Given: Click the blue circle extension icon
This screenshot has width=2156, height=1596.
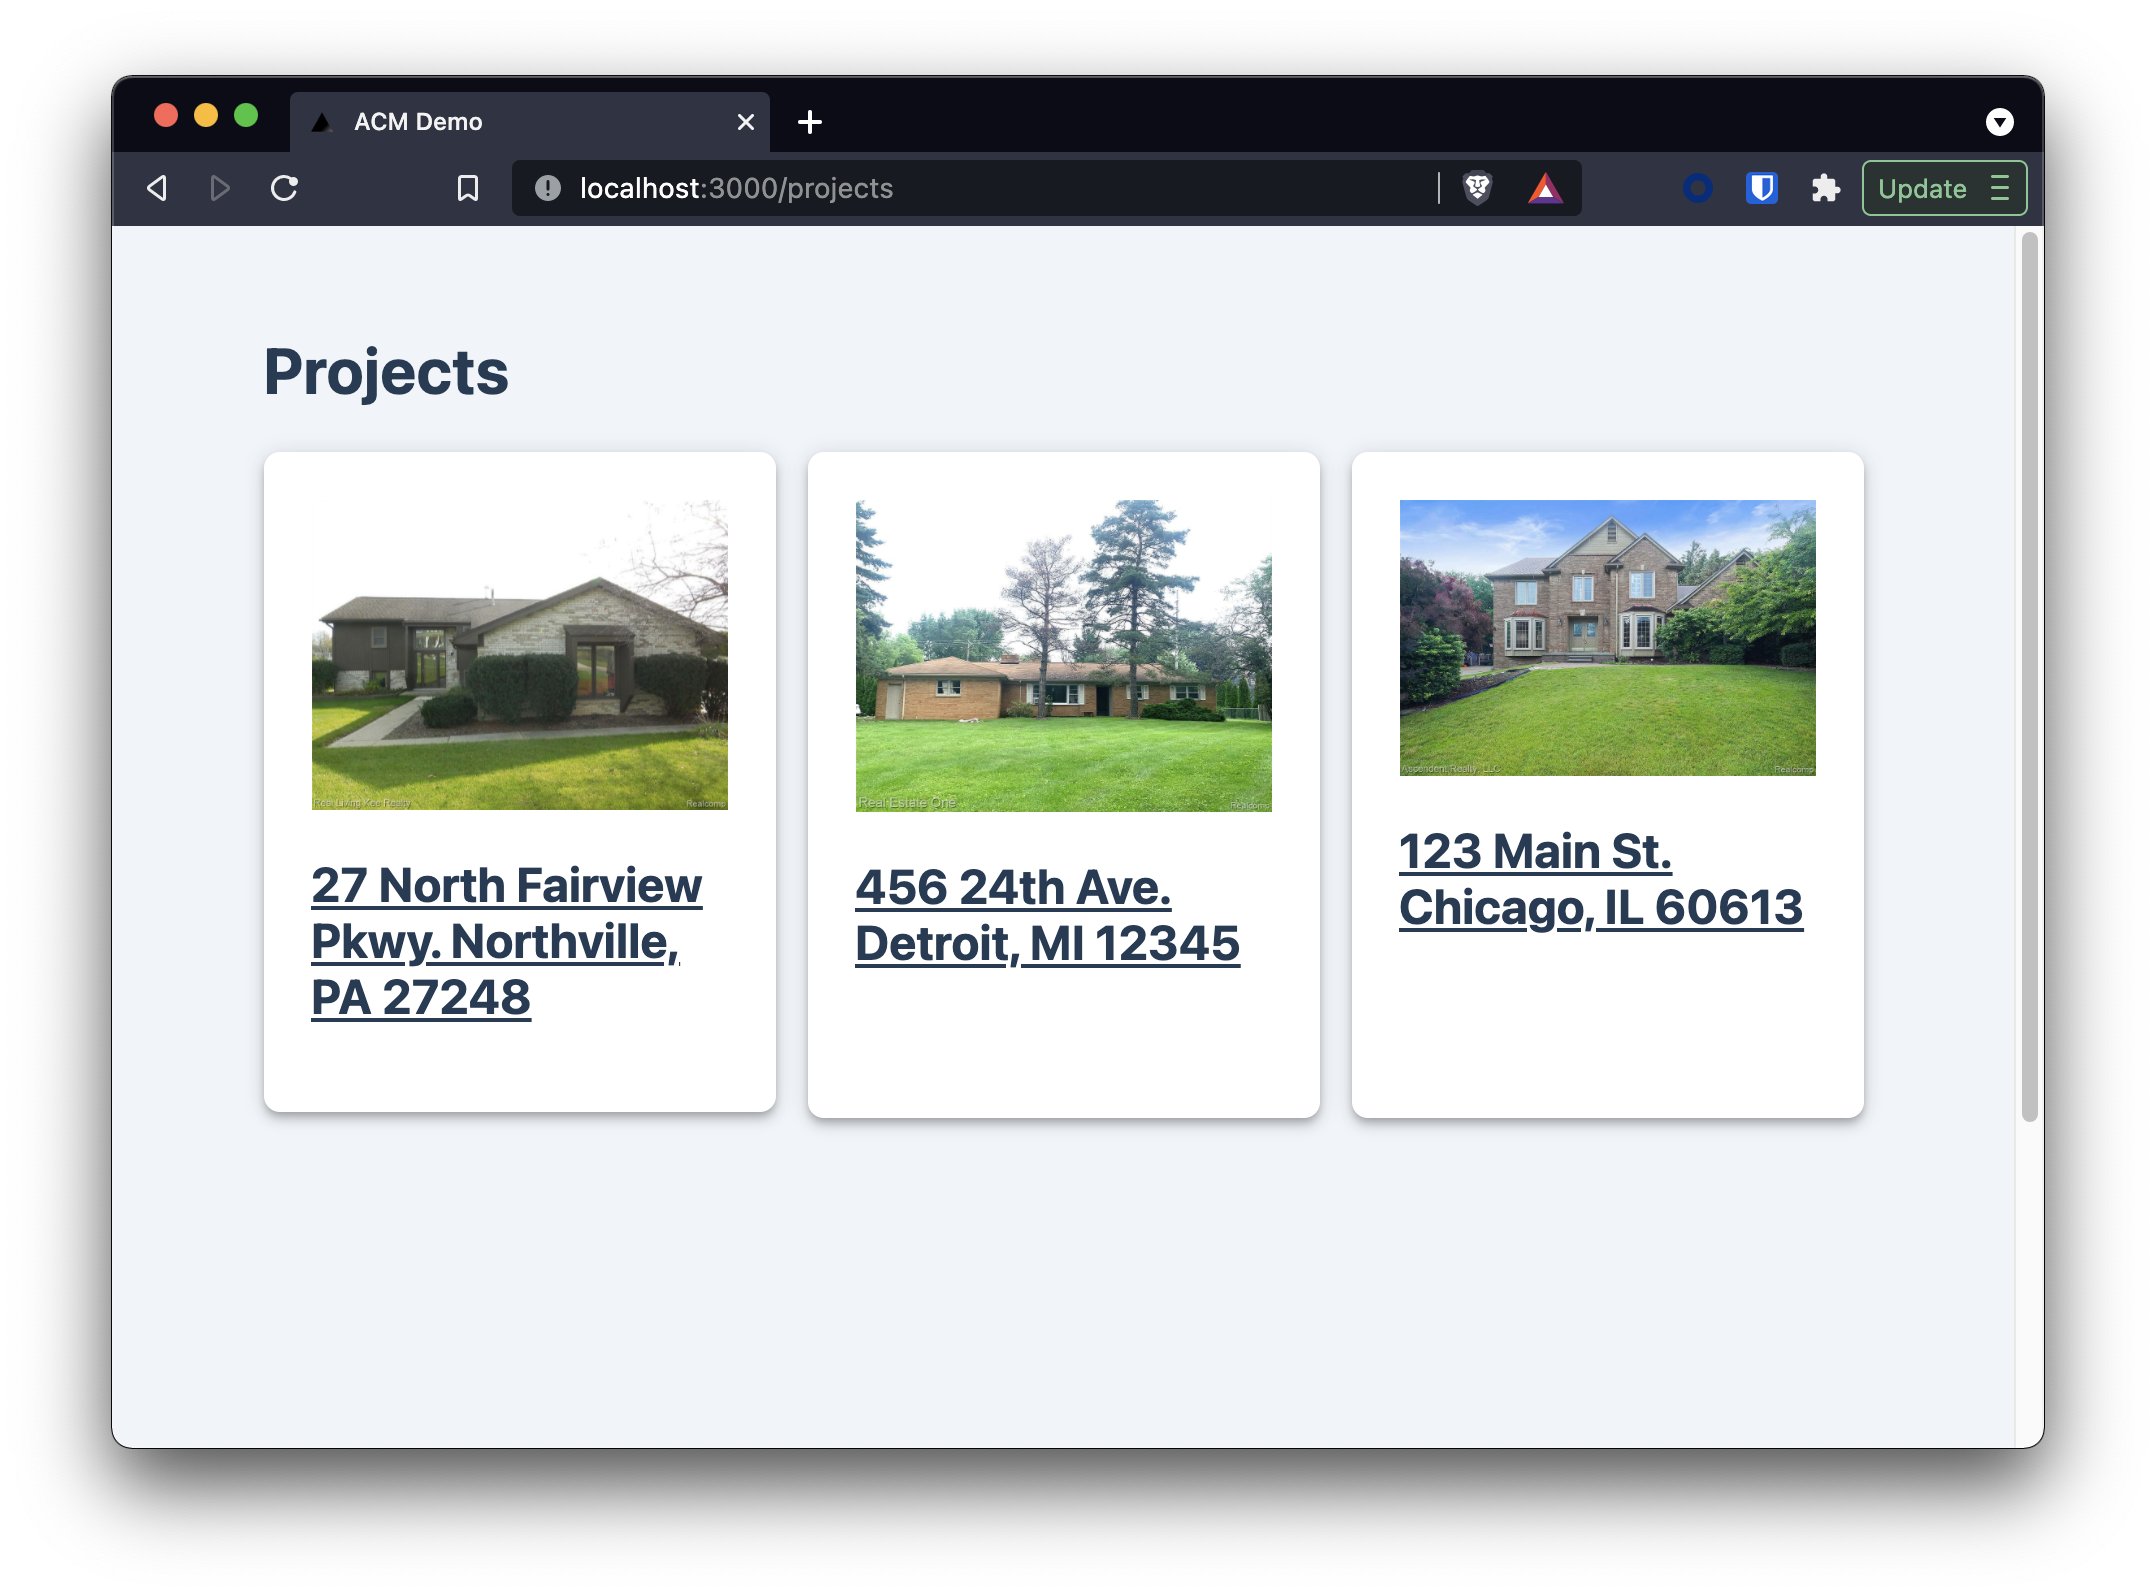Looking at the screenshot, I should [1697, 188].
